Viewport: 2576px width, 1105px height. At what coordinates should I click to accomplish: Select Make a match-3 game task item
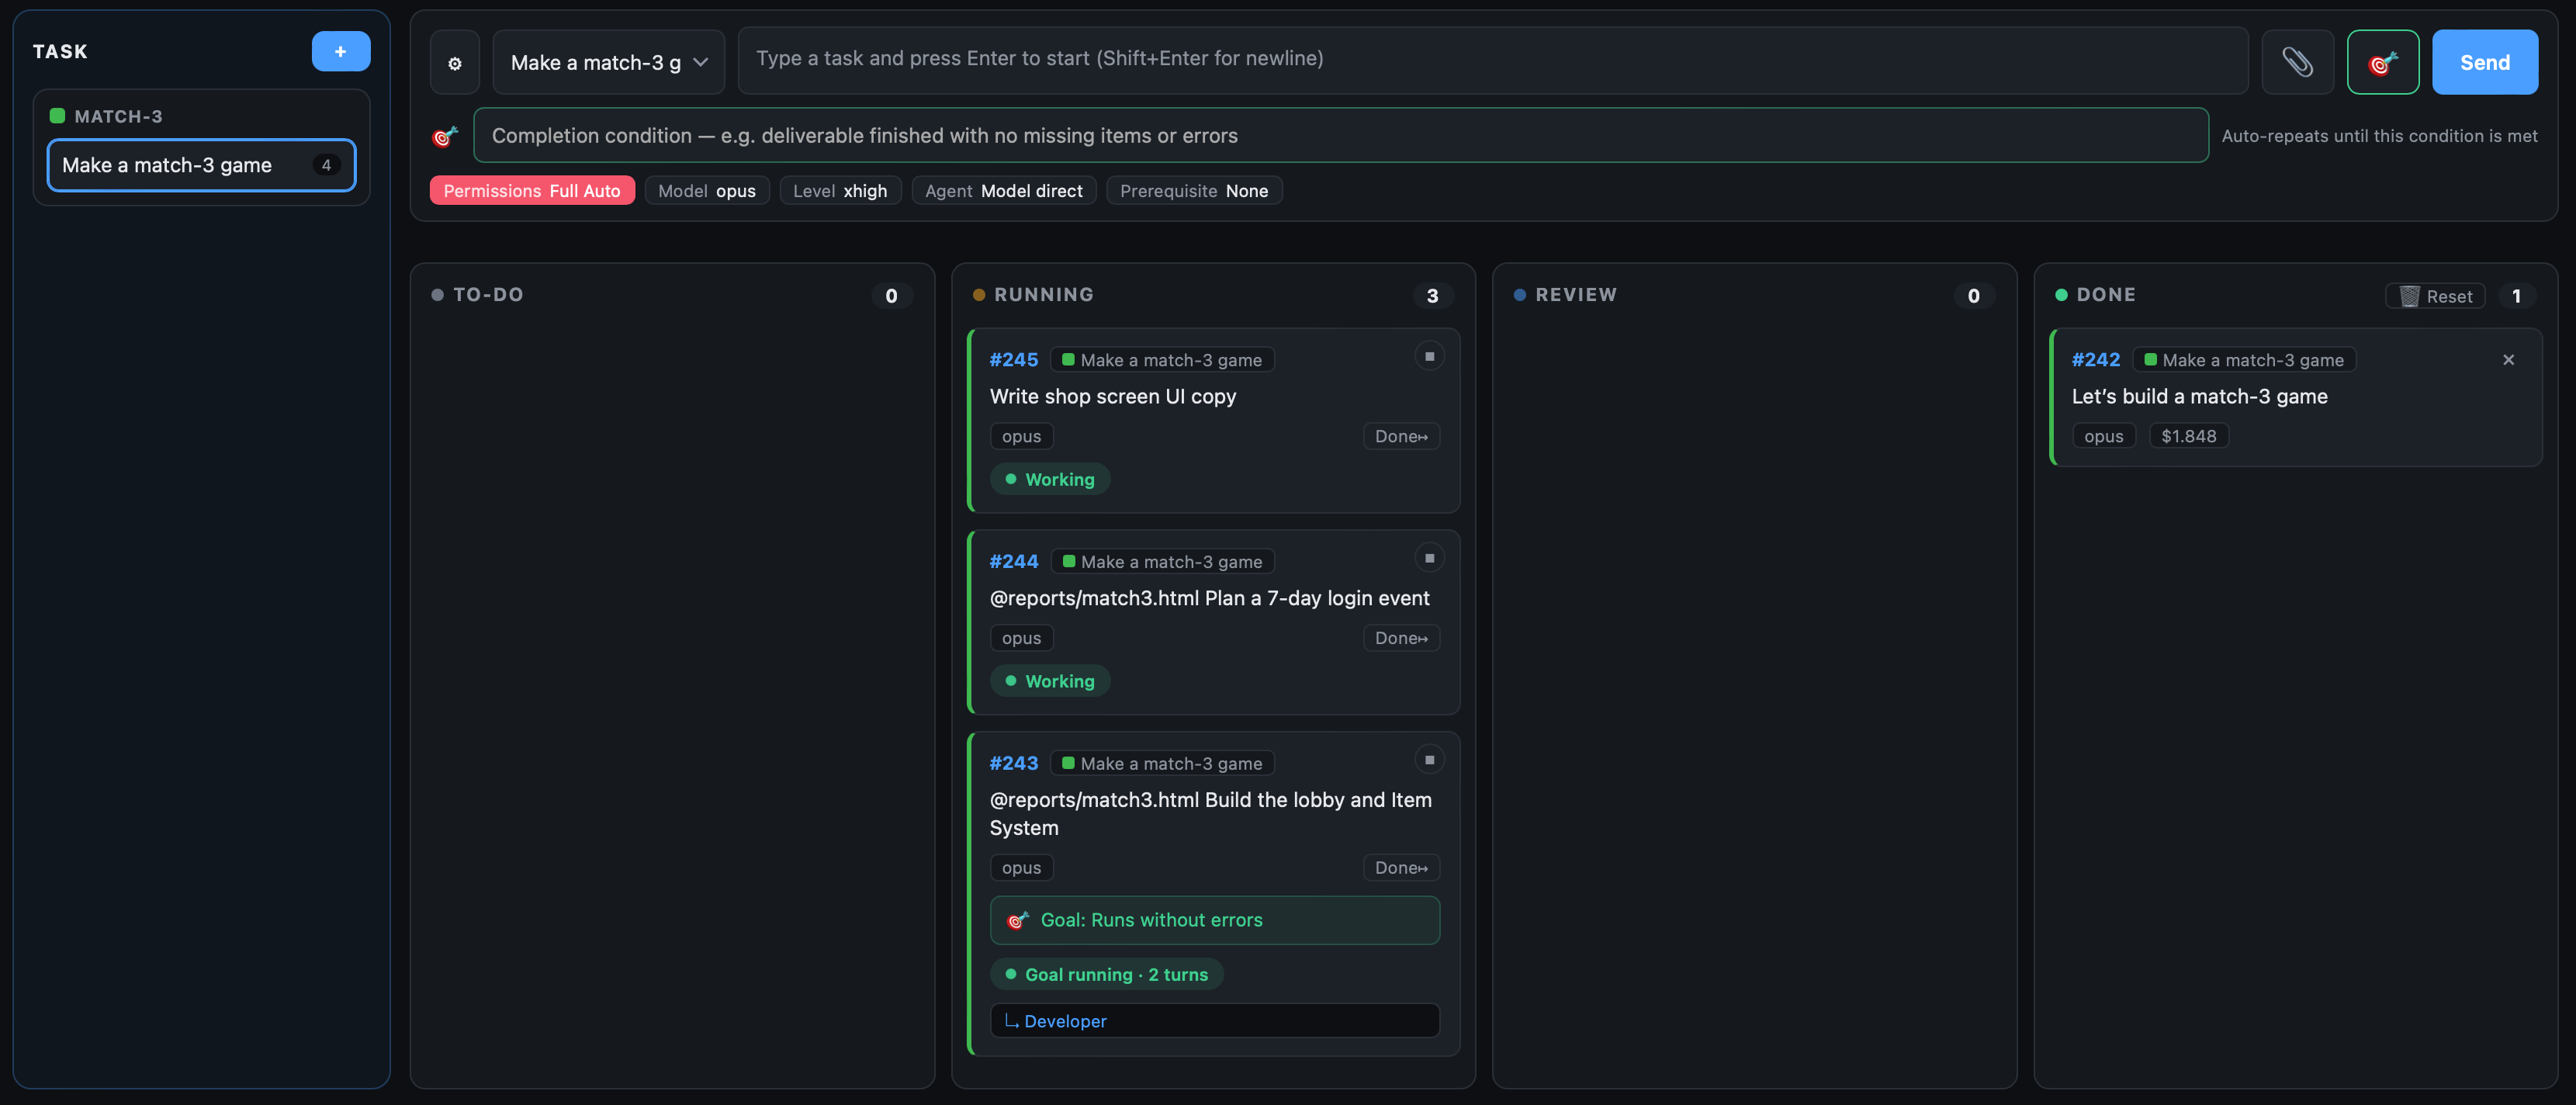201,165
